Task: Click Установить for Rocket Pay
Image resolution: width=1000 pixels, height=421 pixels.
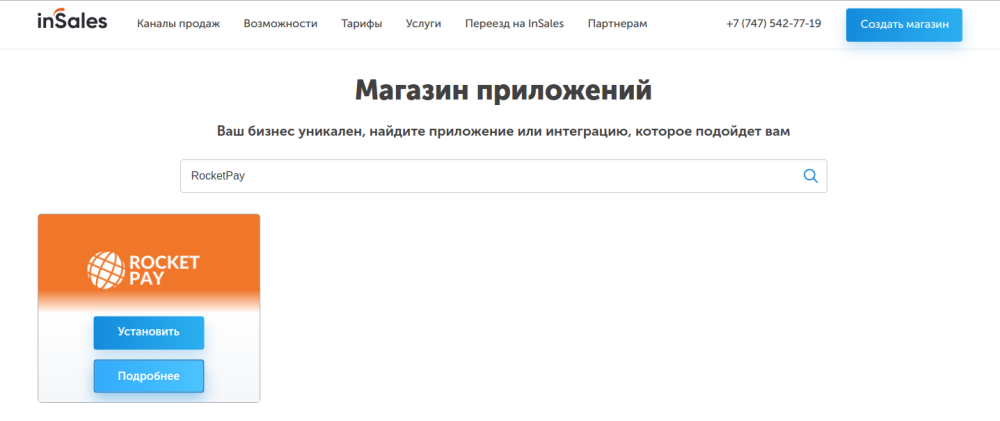Action: 149,332
